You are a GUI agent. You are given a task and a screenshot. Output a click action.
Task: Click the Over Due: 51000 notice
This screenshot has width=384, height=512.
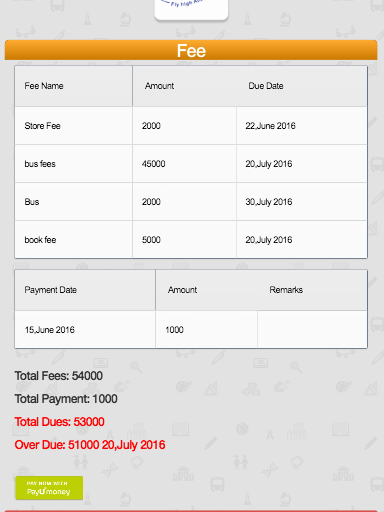click(x=90, y=445)
